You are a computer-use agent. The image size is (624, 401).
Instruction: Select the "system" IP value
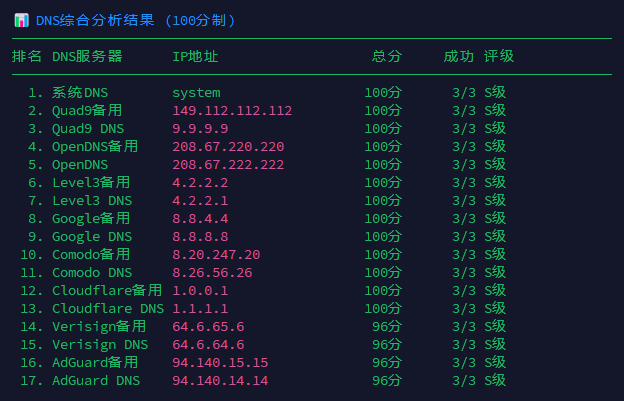196,93
